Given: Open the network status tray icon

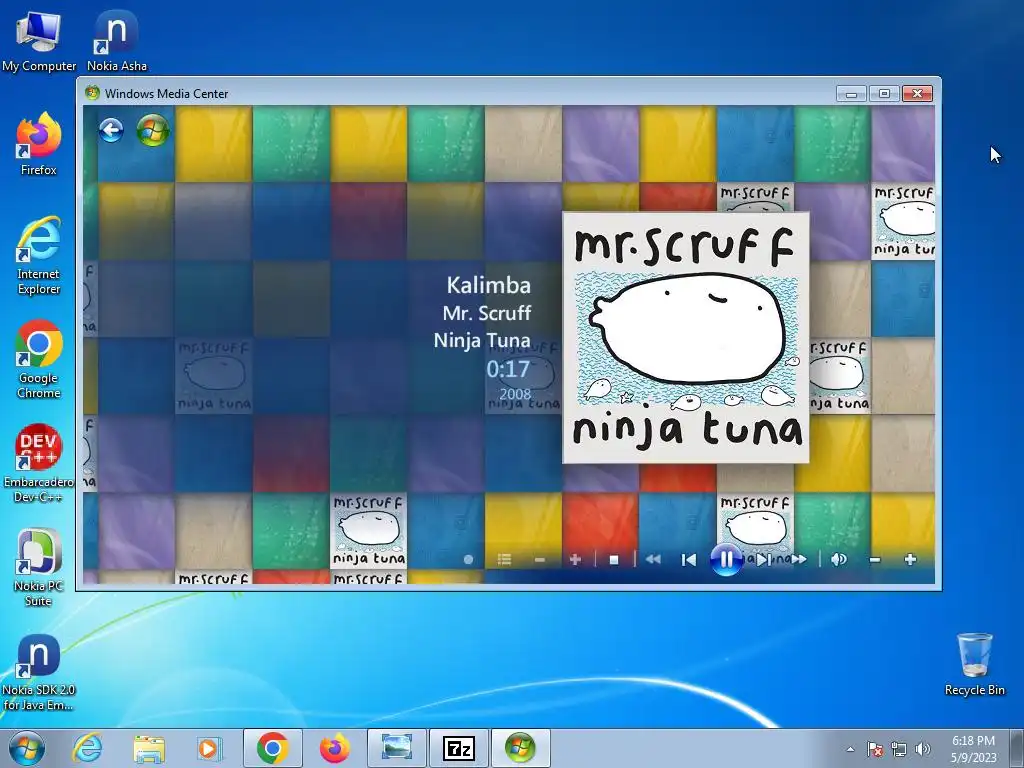Looking at the screenshot, I should (x=899, y=749).
